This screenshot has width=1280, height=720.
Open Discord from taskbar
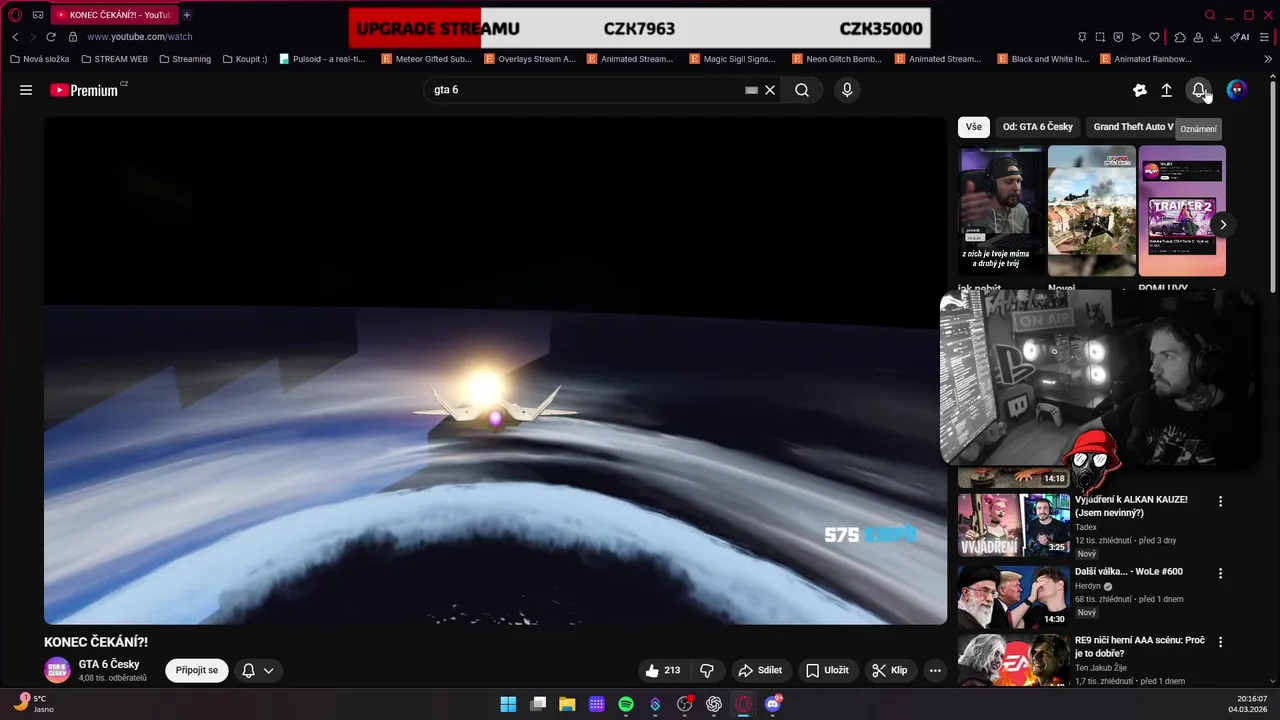pyautogui.click(x=772, y=704)
